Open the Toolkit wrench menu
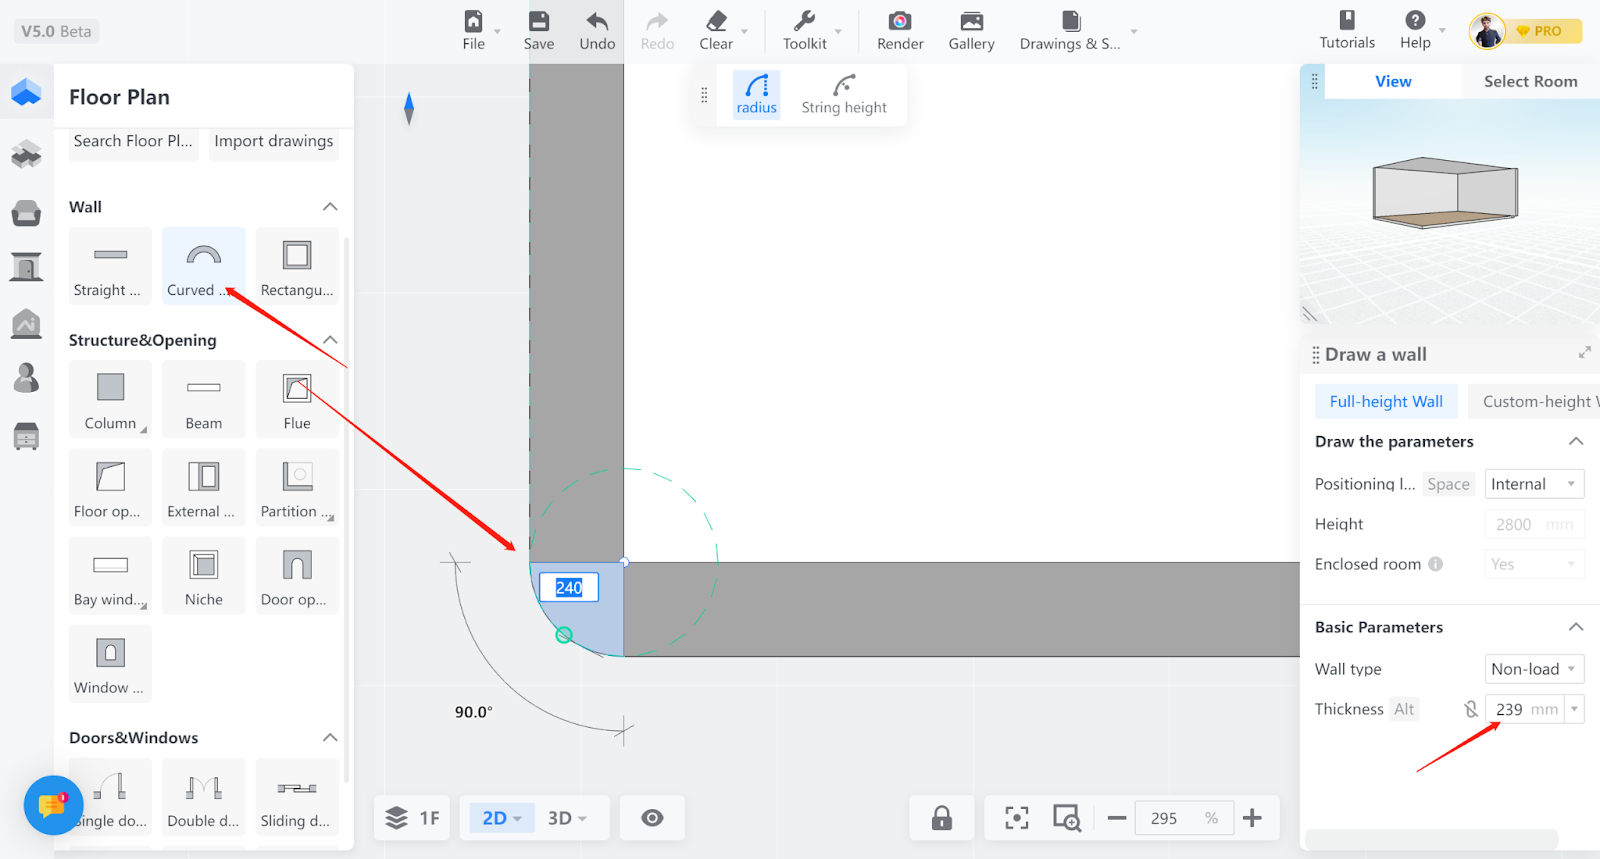The height and width of the screenshot is (859, 1600). tap(805, 30)
